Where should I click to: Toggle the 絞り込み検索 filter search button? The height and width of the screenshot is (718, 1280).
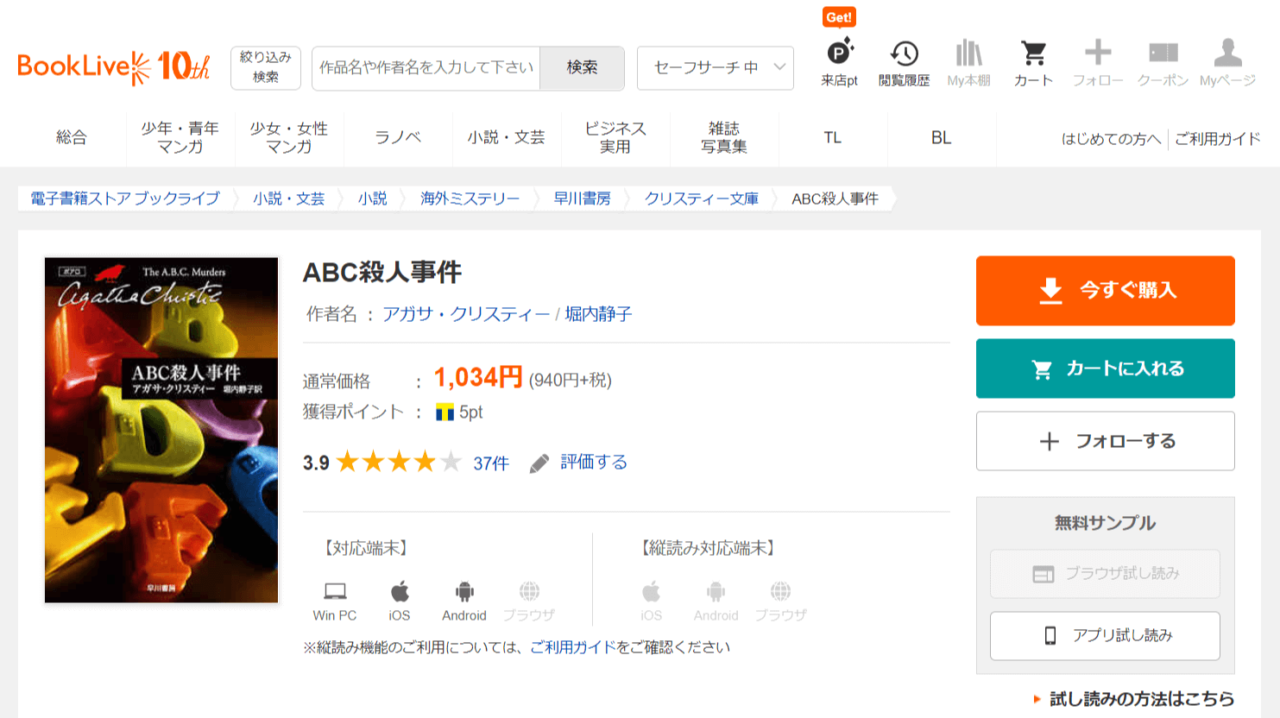pos(265,68)
